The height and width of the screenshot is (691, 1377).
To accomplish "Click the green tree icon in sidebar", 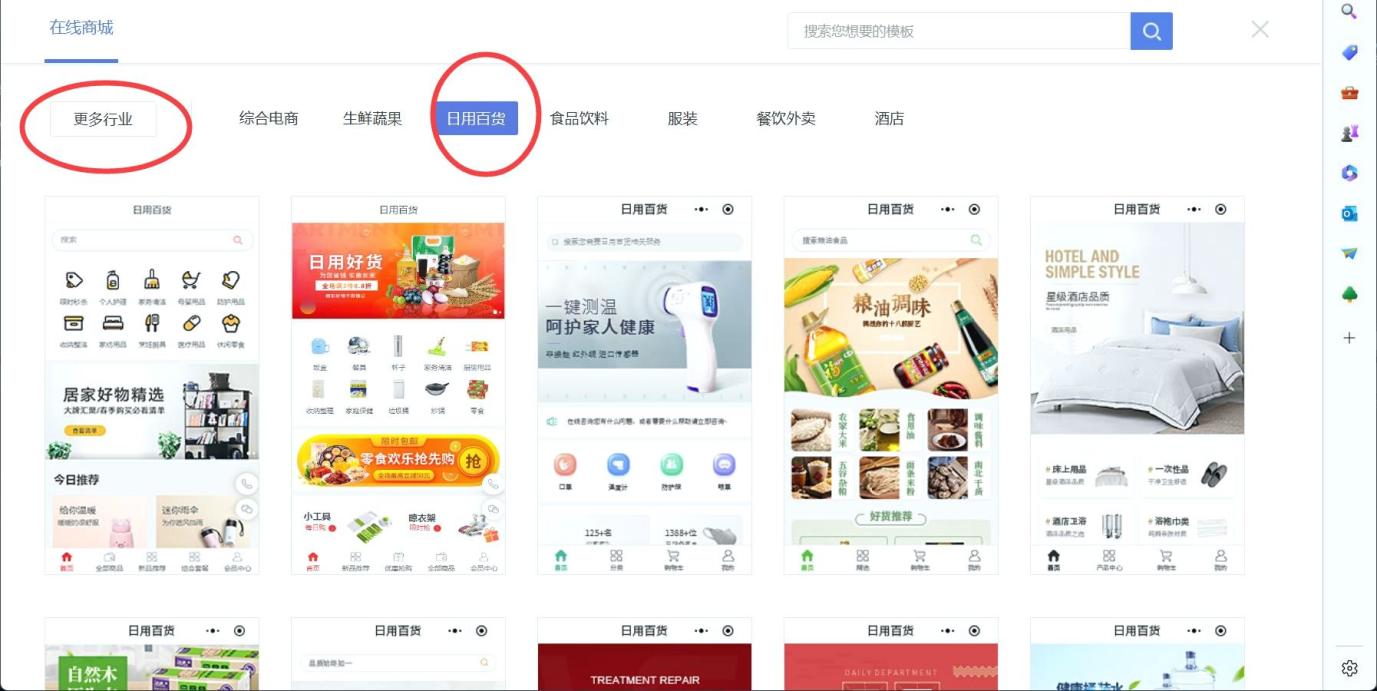I will point(1349,294).
